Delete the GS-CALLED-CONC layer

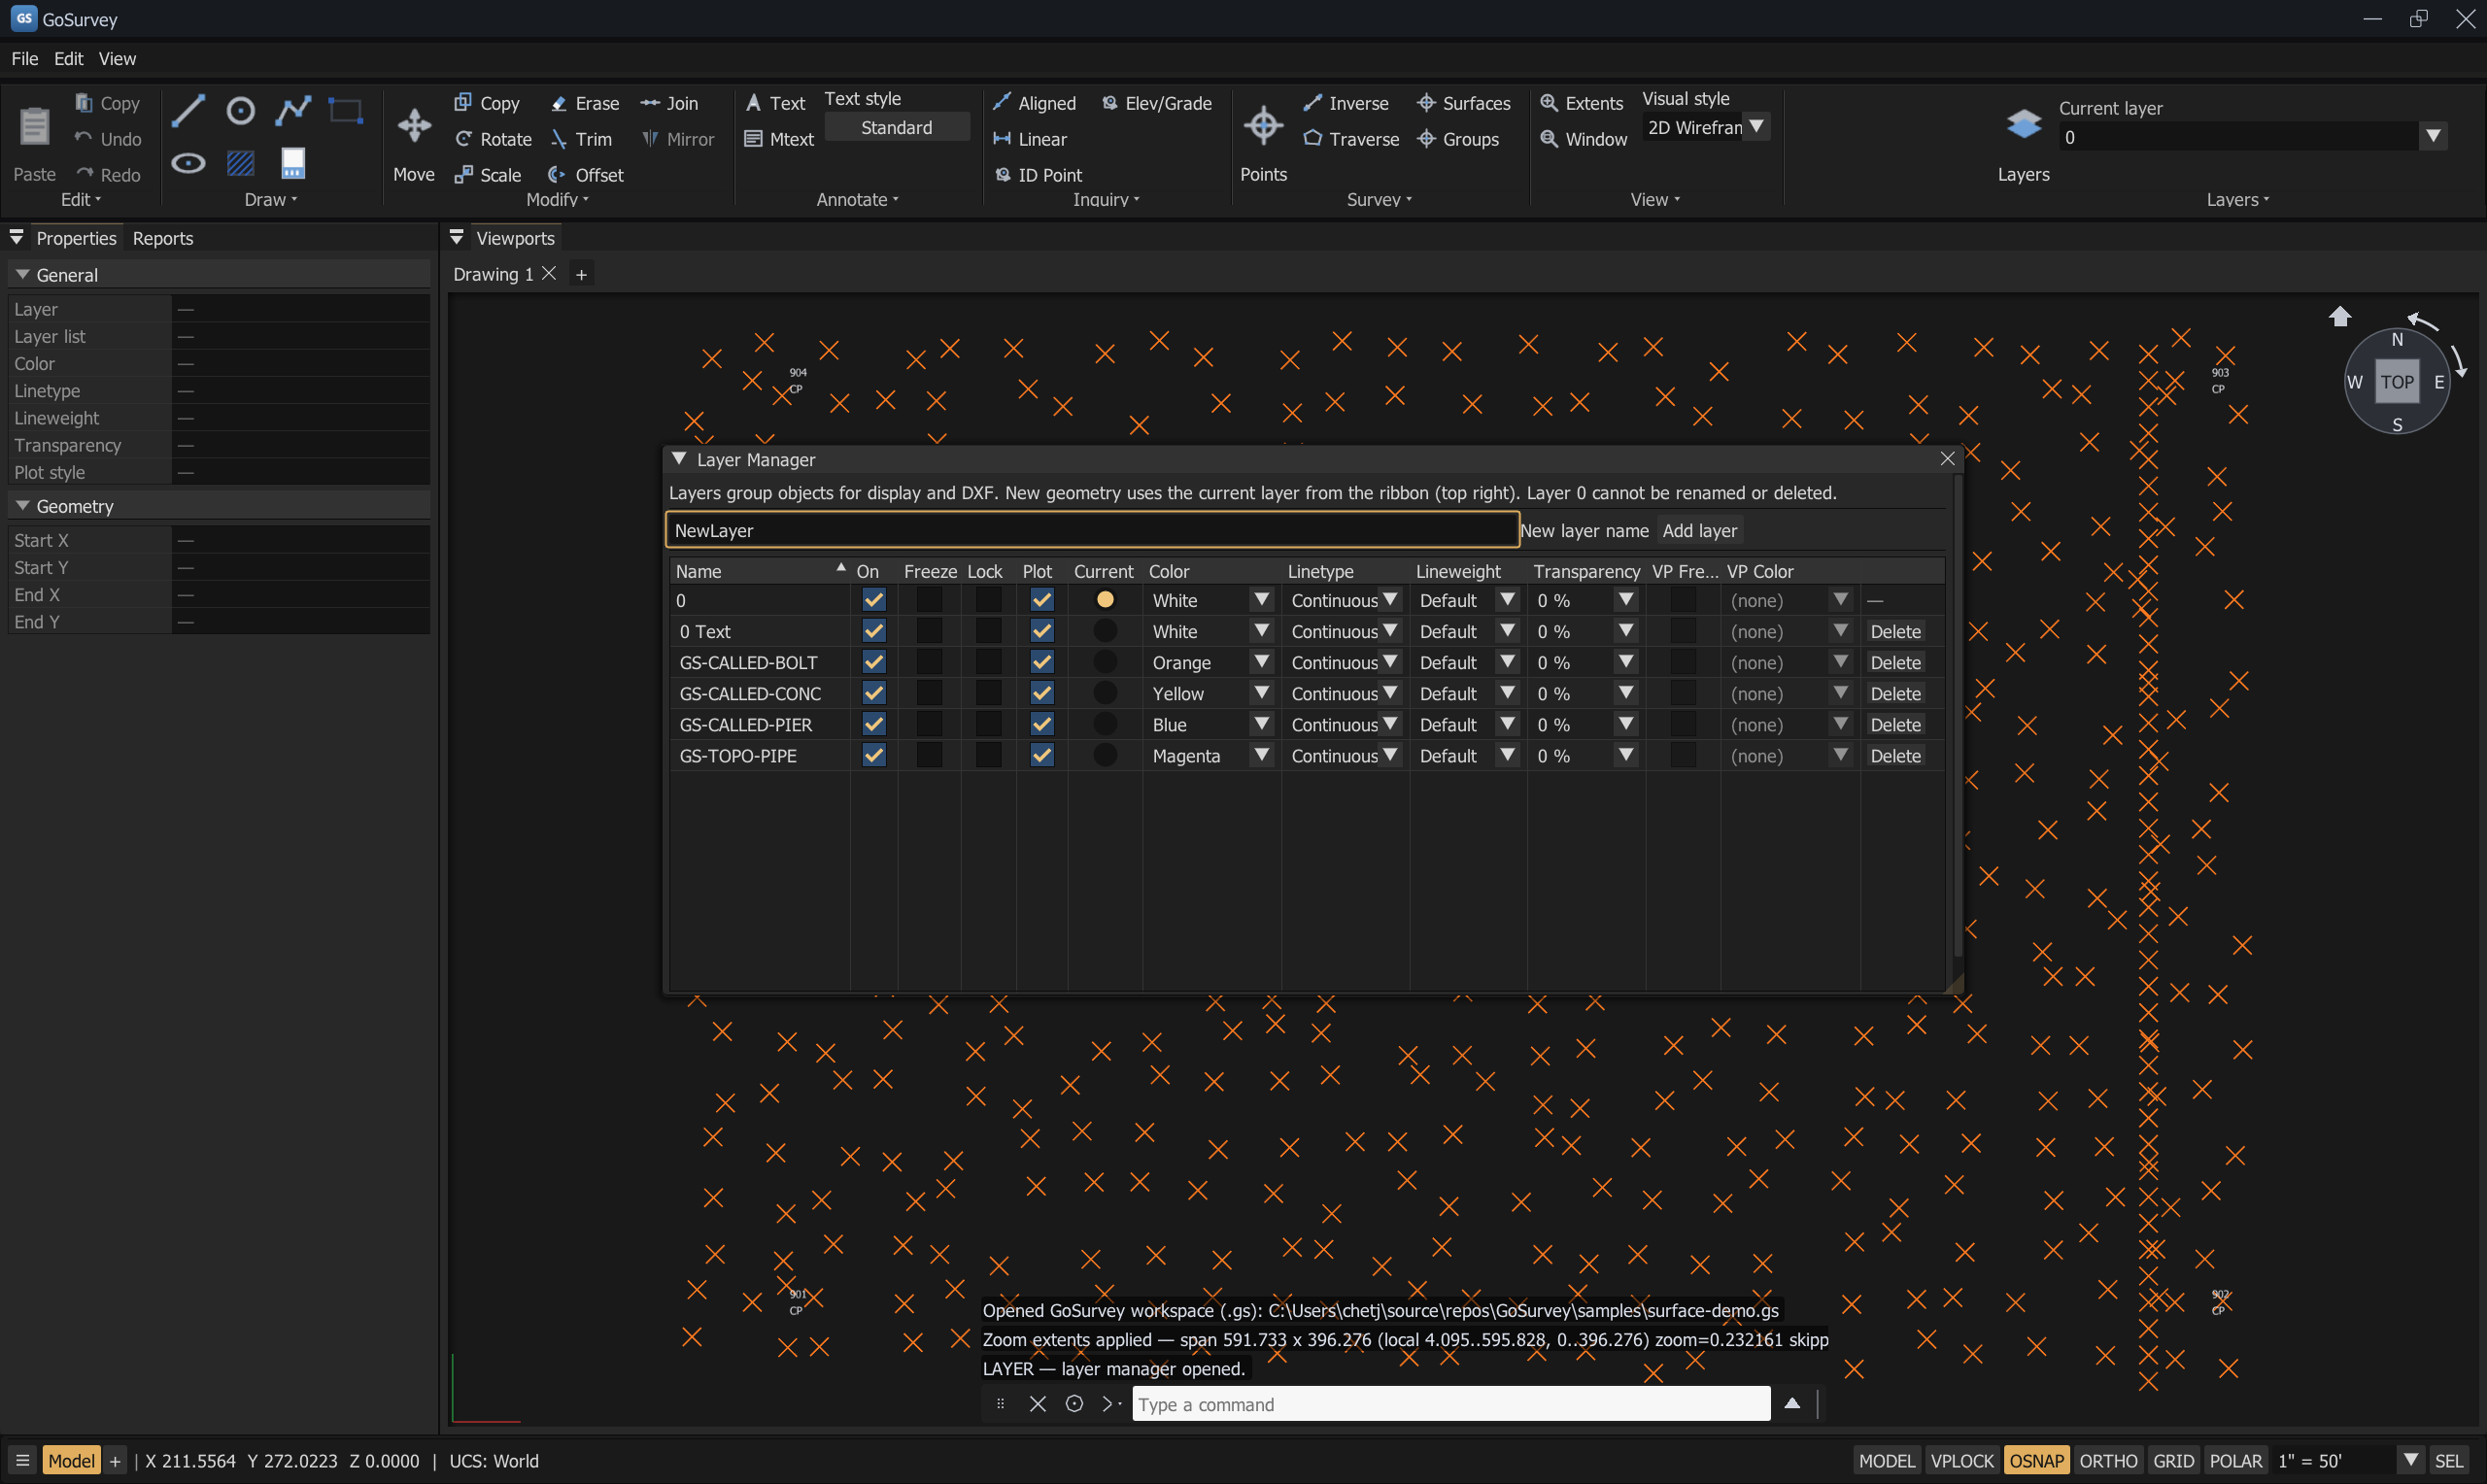point(1895,693)
